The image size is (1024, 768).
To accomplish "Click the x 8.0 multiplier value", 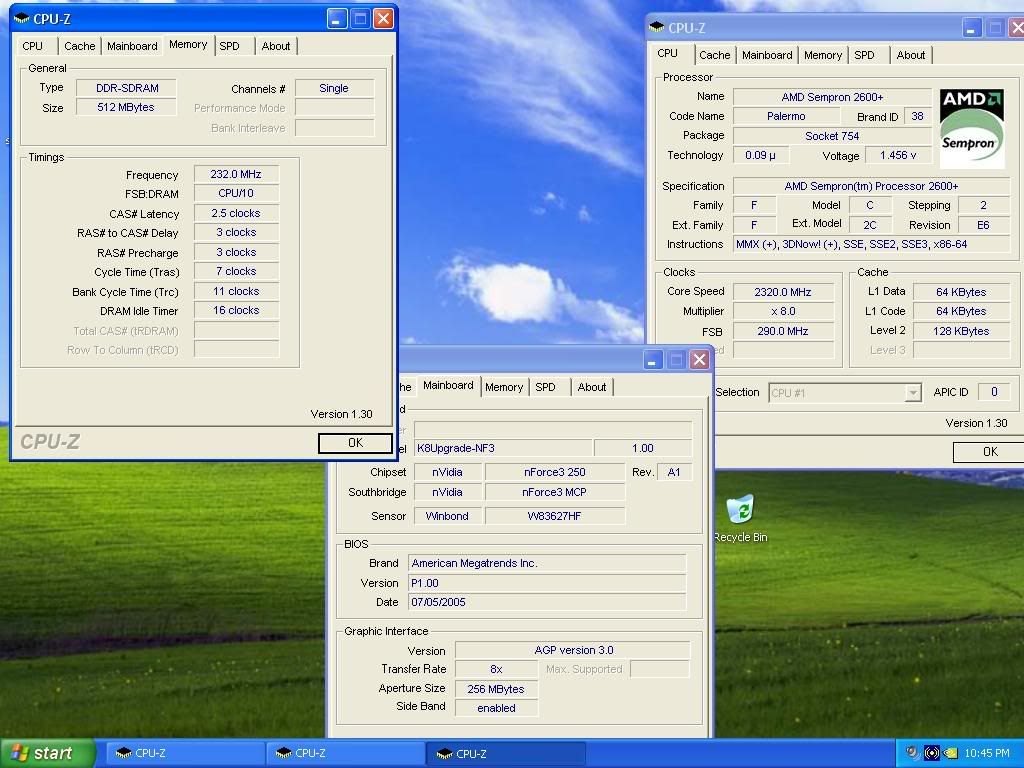I will [783, 312].
